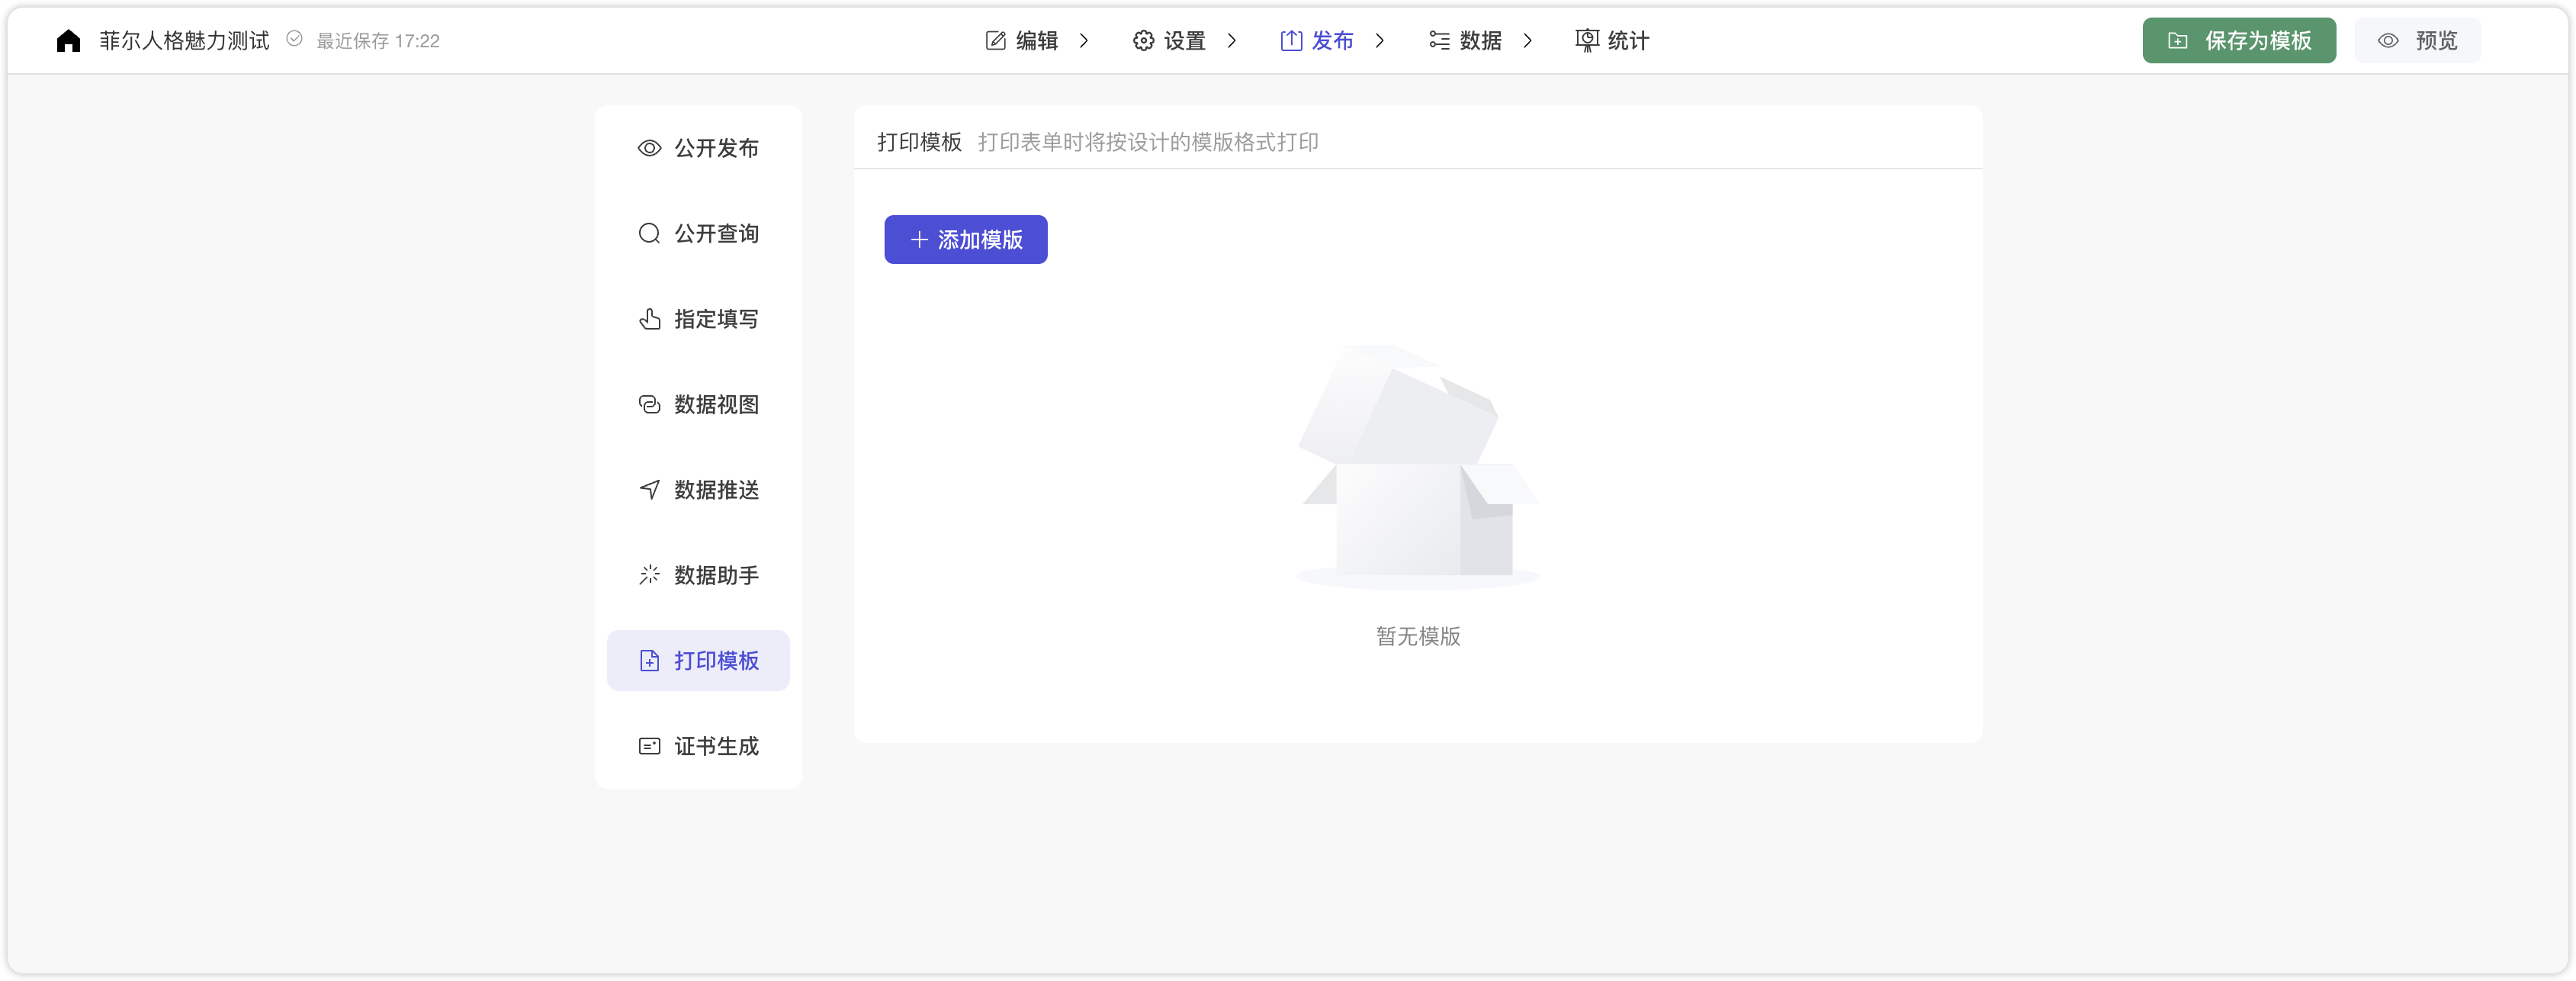Open 证书生成 in the sidebar

tap(698, 746)
